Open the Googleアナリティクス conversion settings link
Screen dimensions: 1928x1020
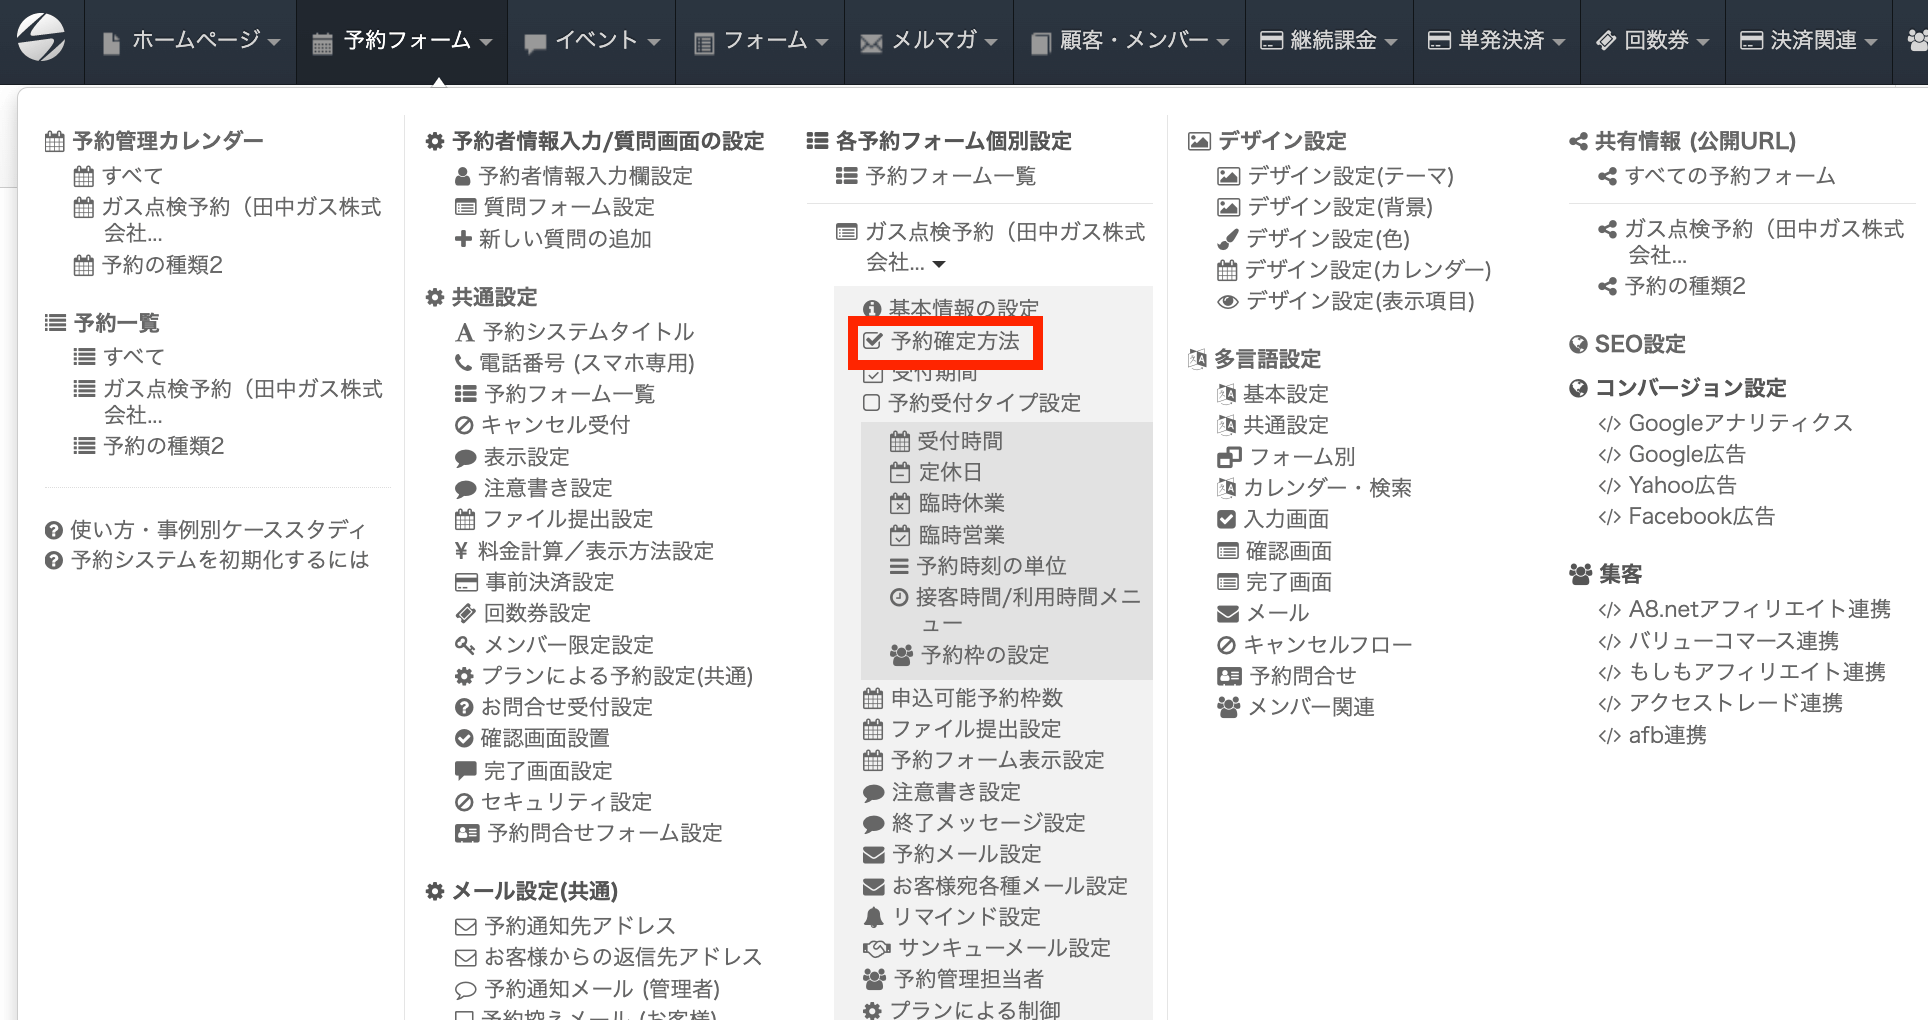[1739, 423]
